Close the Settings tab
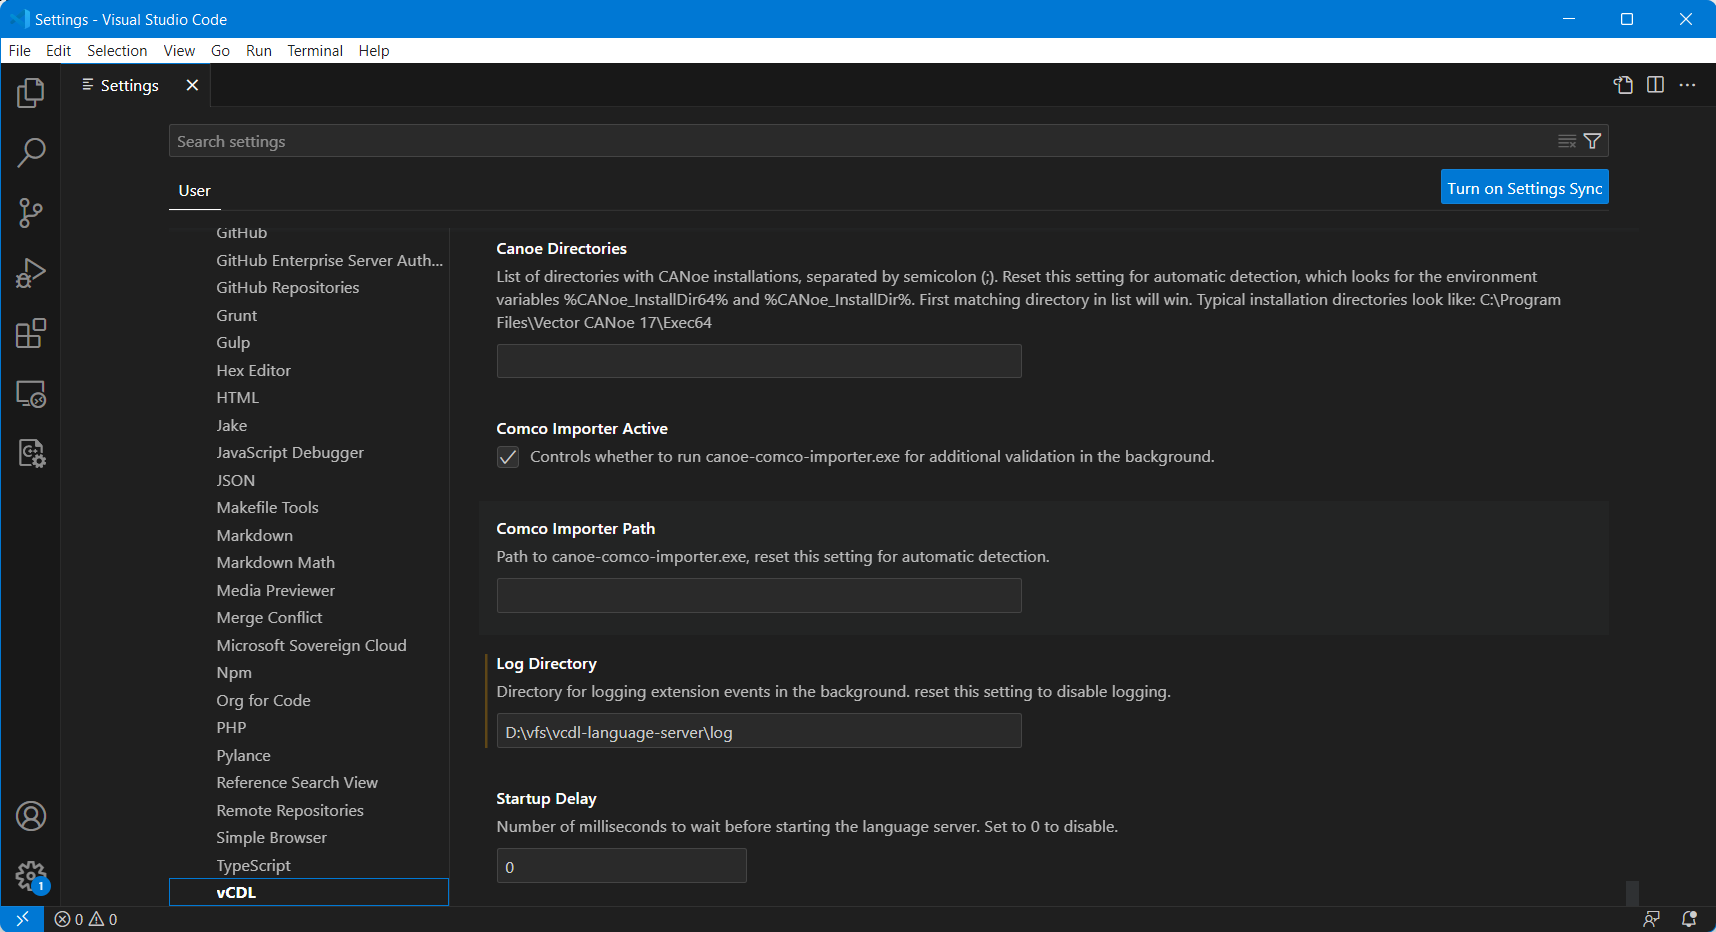The width and height of the screenshot is (1716, 932). coord(192,85)
